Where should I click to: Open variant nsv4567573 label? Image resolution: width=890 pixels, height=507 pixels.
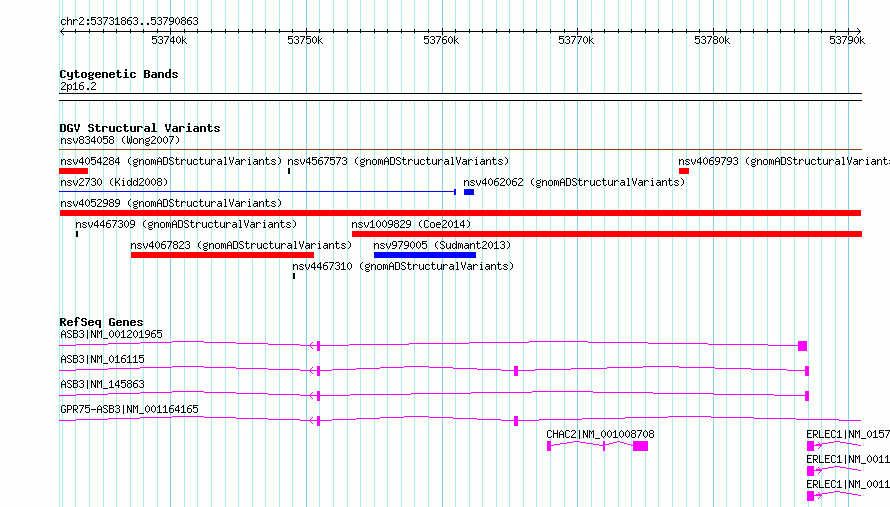398,161
